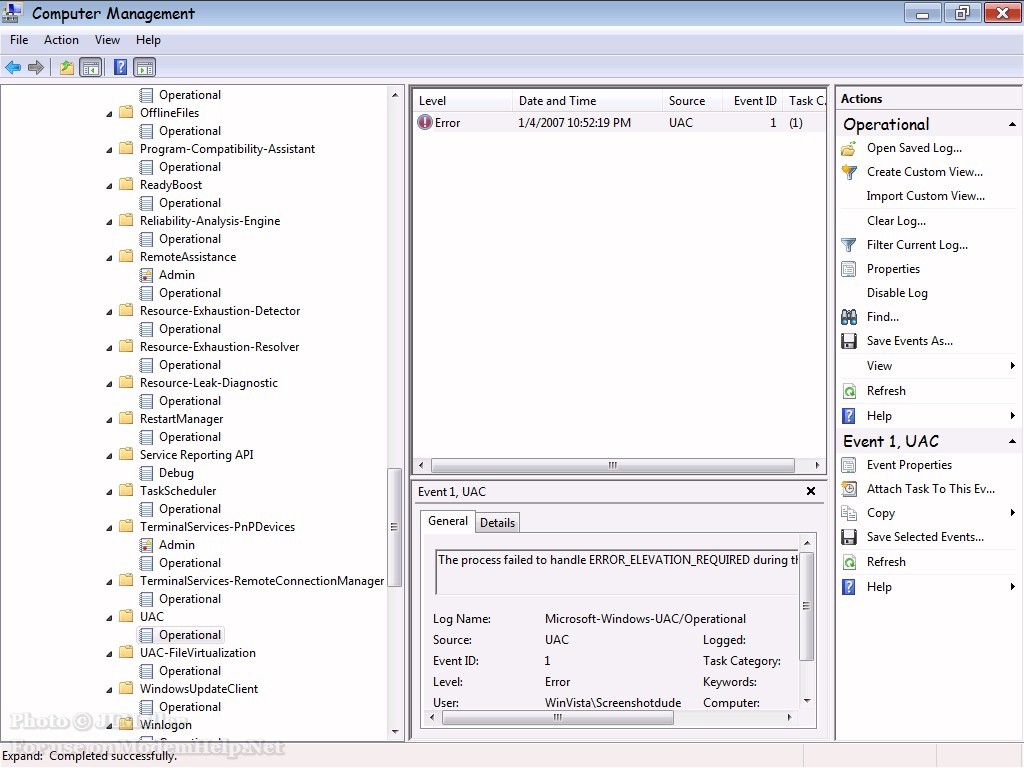Image resolution: width=1024 pixels, height=768 pixels.
Task: Click the Up One Level folder icon
Action: click(67, 67)
